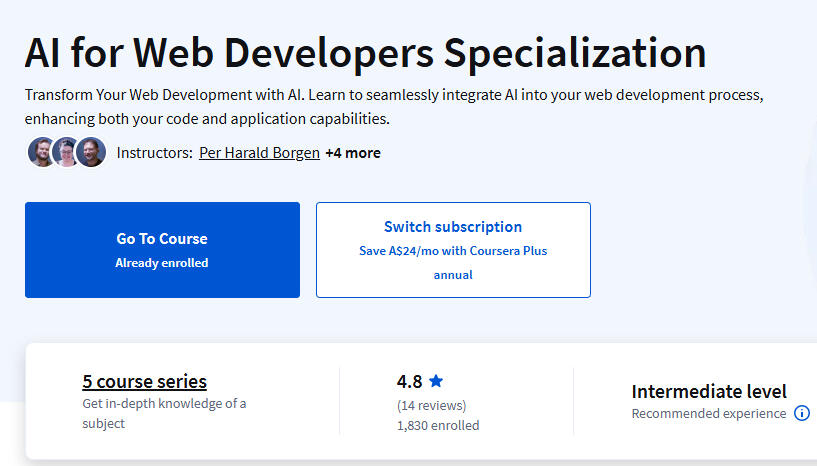Click the Instructors: label
This screenshot has width=817, height=466.
point(155,153)
